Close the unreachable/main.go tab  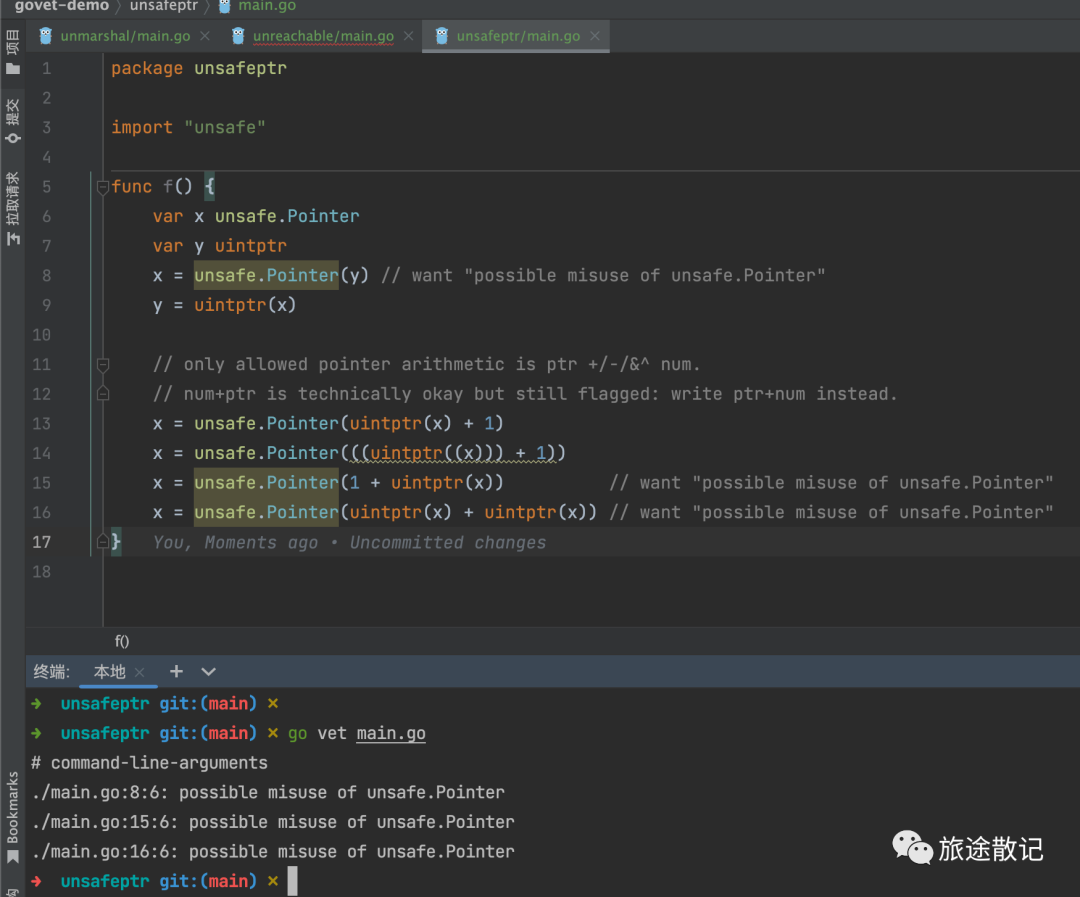click(x=408, y=36)
